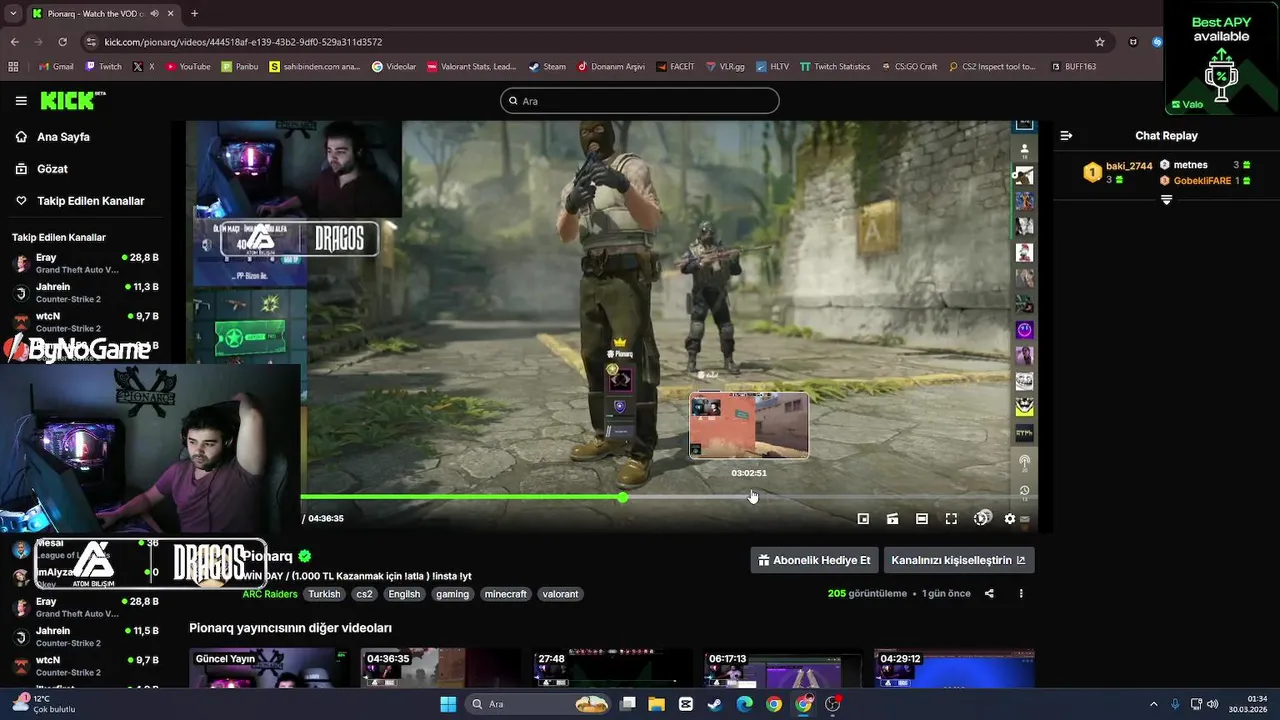Open the FACEIT bookmark
Screen dimensions: 1280x720
(x=675, y=67)
